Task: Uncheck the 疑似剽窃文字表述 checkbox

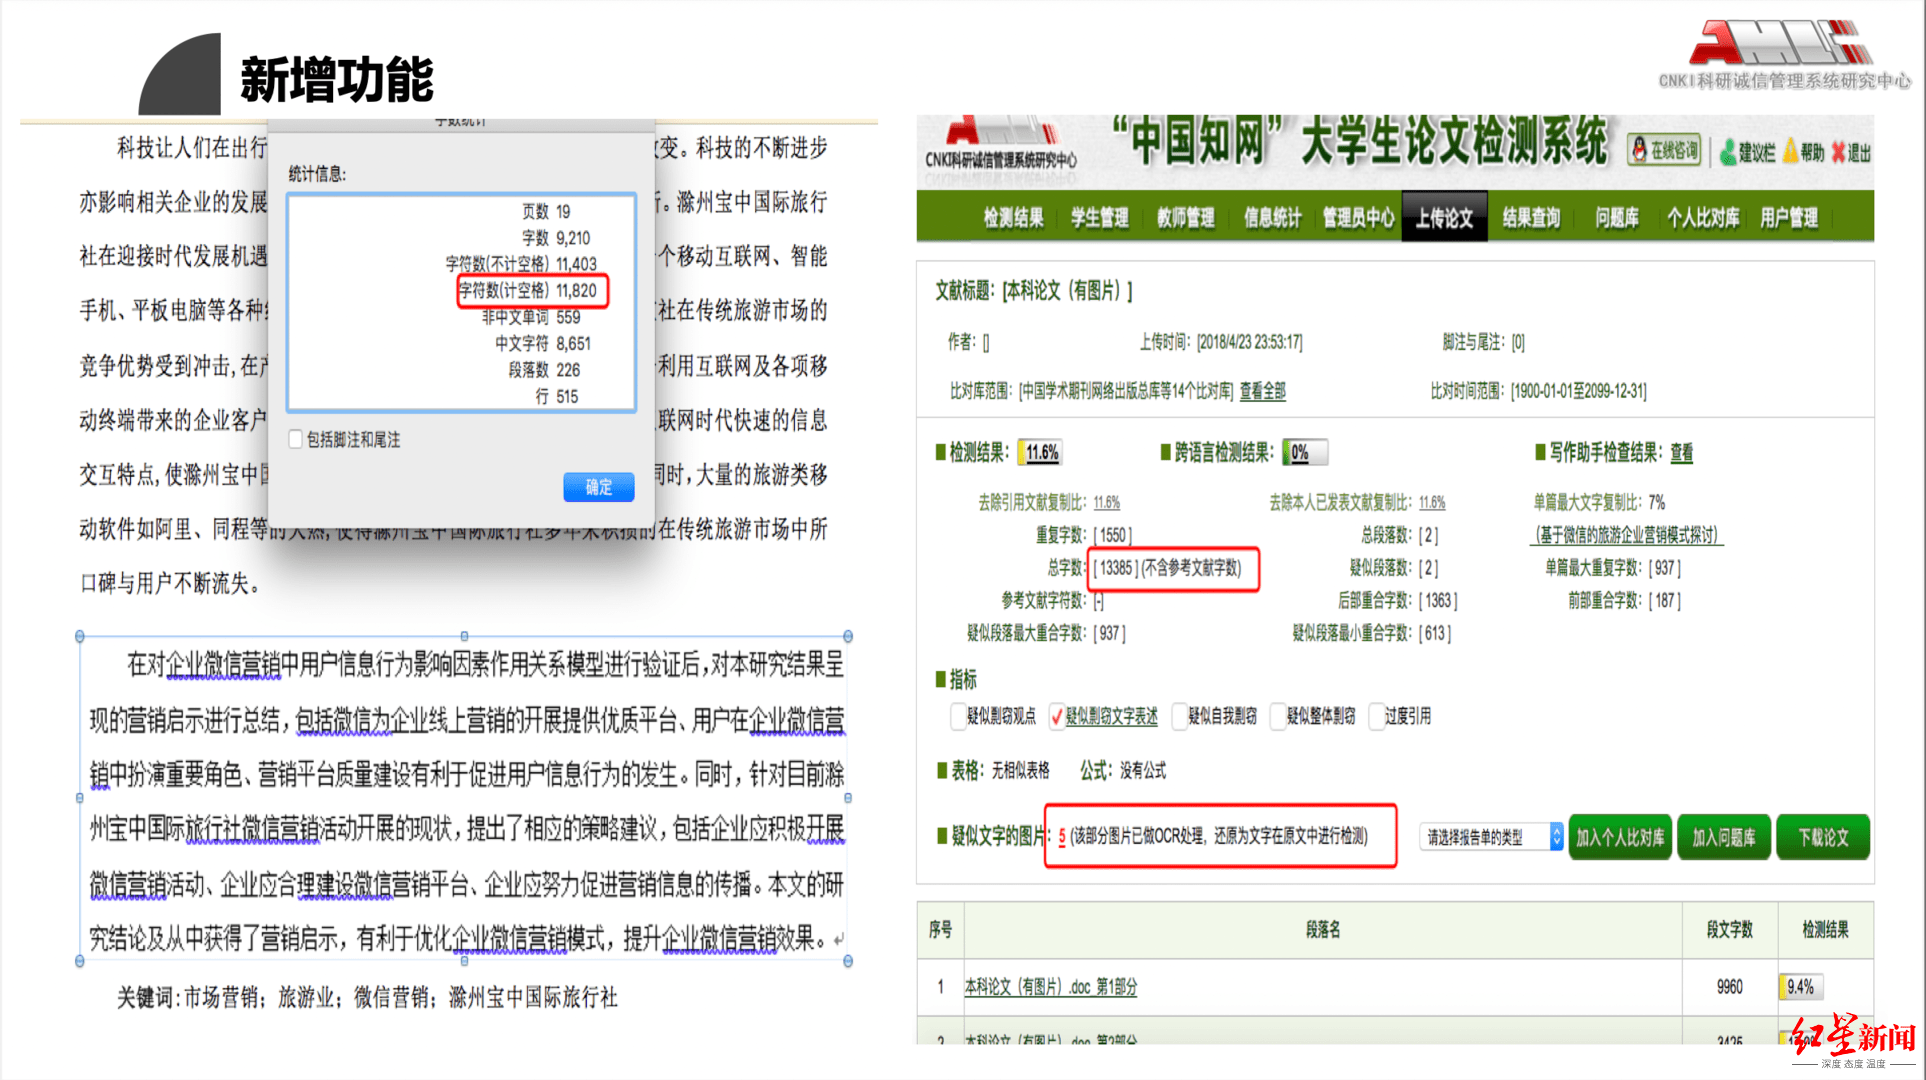Action: pyautogui.click(x=1056, y=716)
